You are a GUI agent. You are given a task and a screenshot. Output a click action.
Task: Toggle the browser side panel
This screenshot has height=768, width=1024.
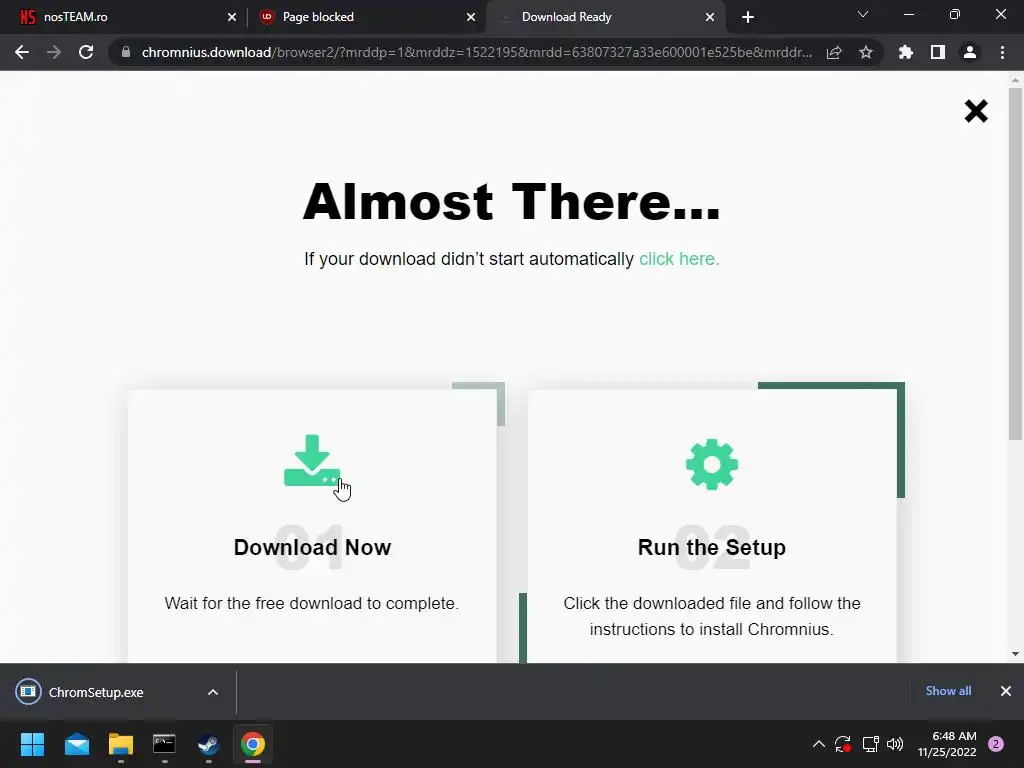point(938,52)
